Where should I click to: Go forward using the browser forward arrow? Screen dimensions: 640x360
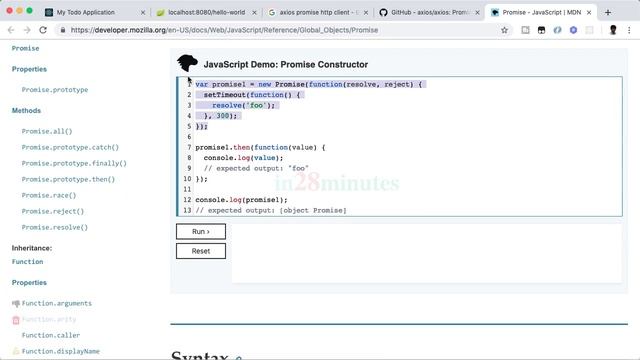click(x=27, y=30)
